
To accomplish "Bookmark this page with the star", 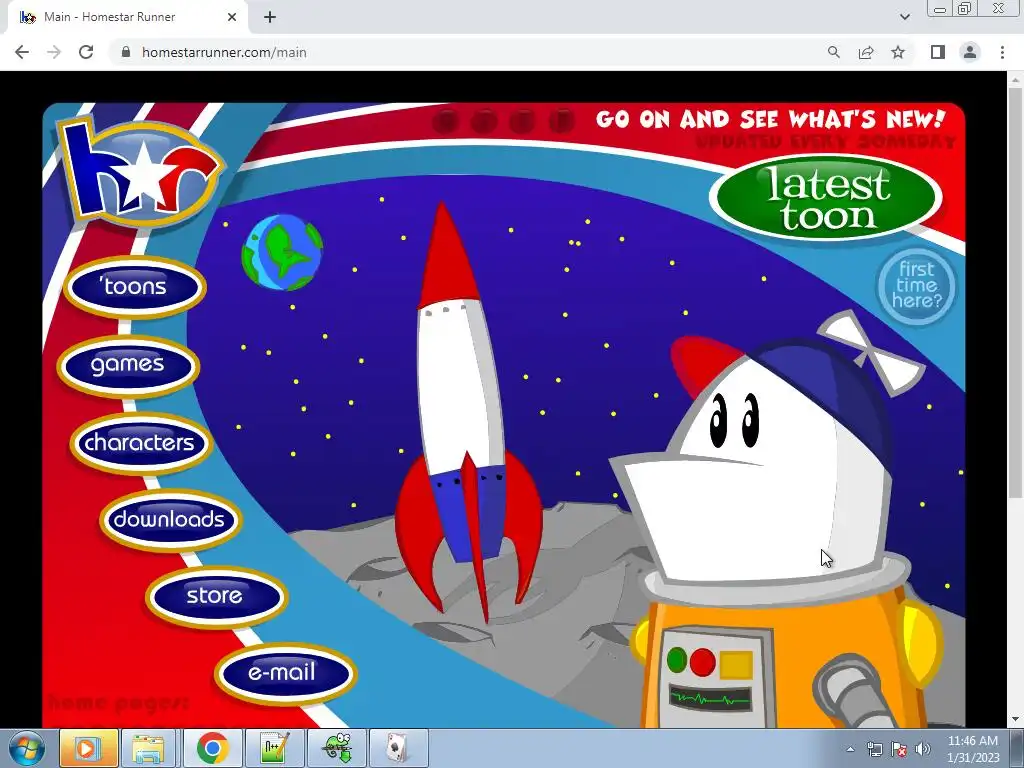I will coord(898,52).
